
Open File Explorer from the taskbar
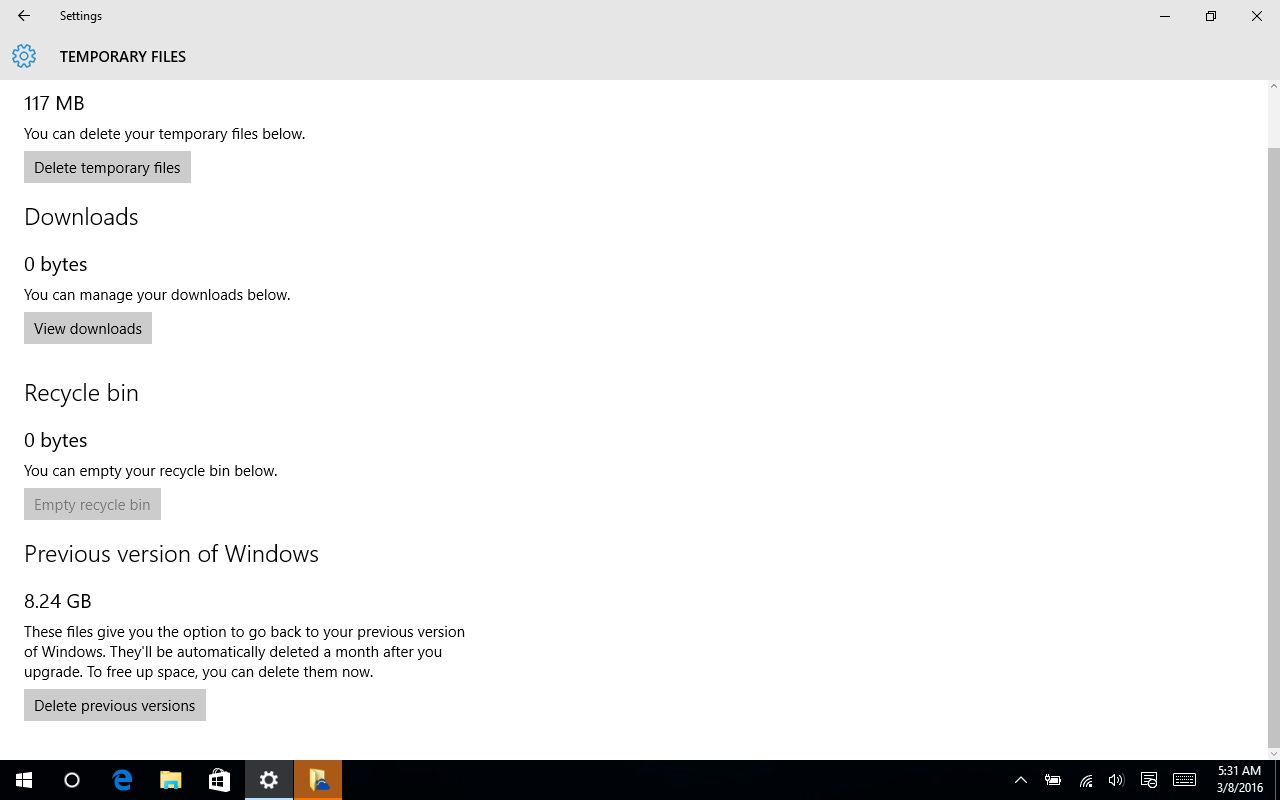pyautogui.click(x=170, y=779)
